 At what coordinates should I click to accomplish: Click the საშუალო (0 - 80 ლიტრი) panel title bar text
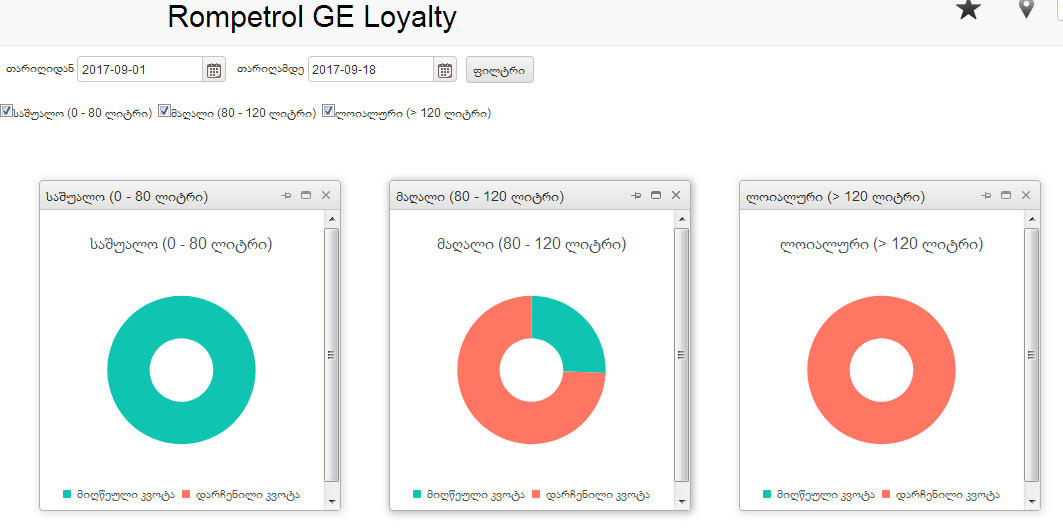[x=127, y=197]
